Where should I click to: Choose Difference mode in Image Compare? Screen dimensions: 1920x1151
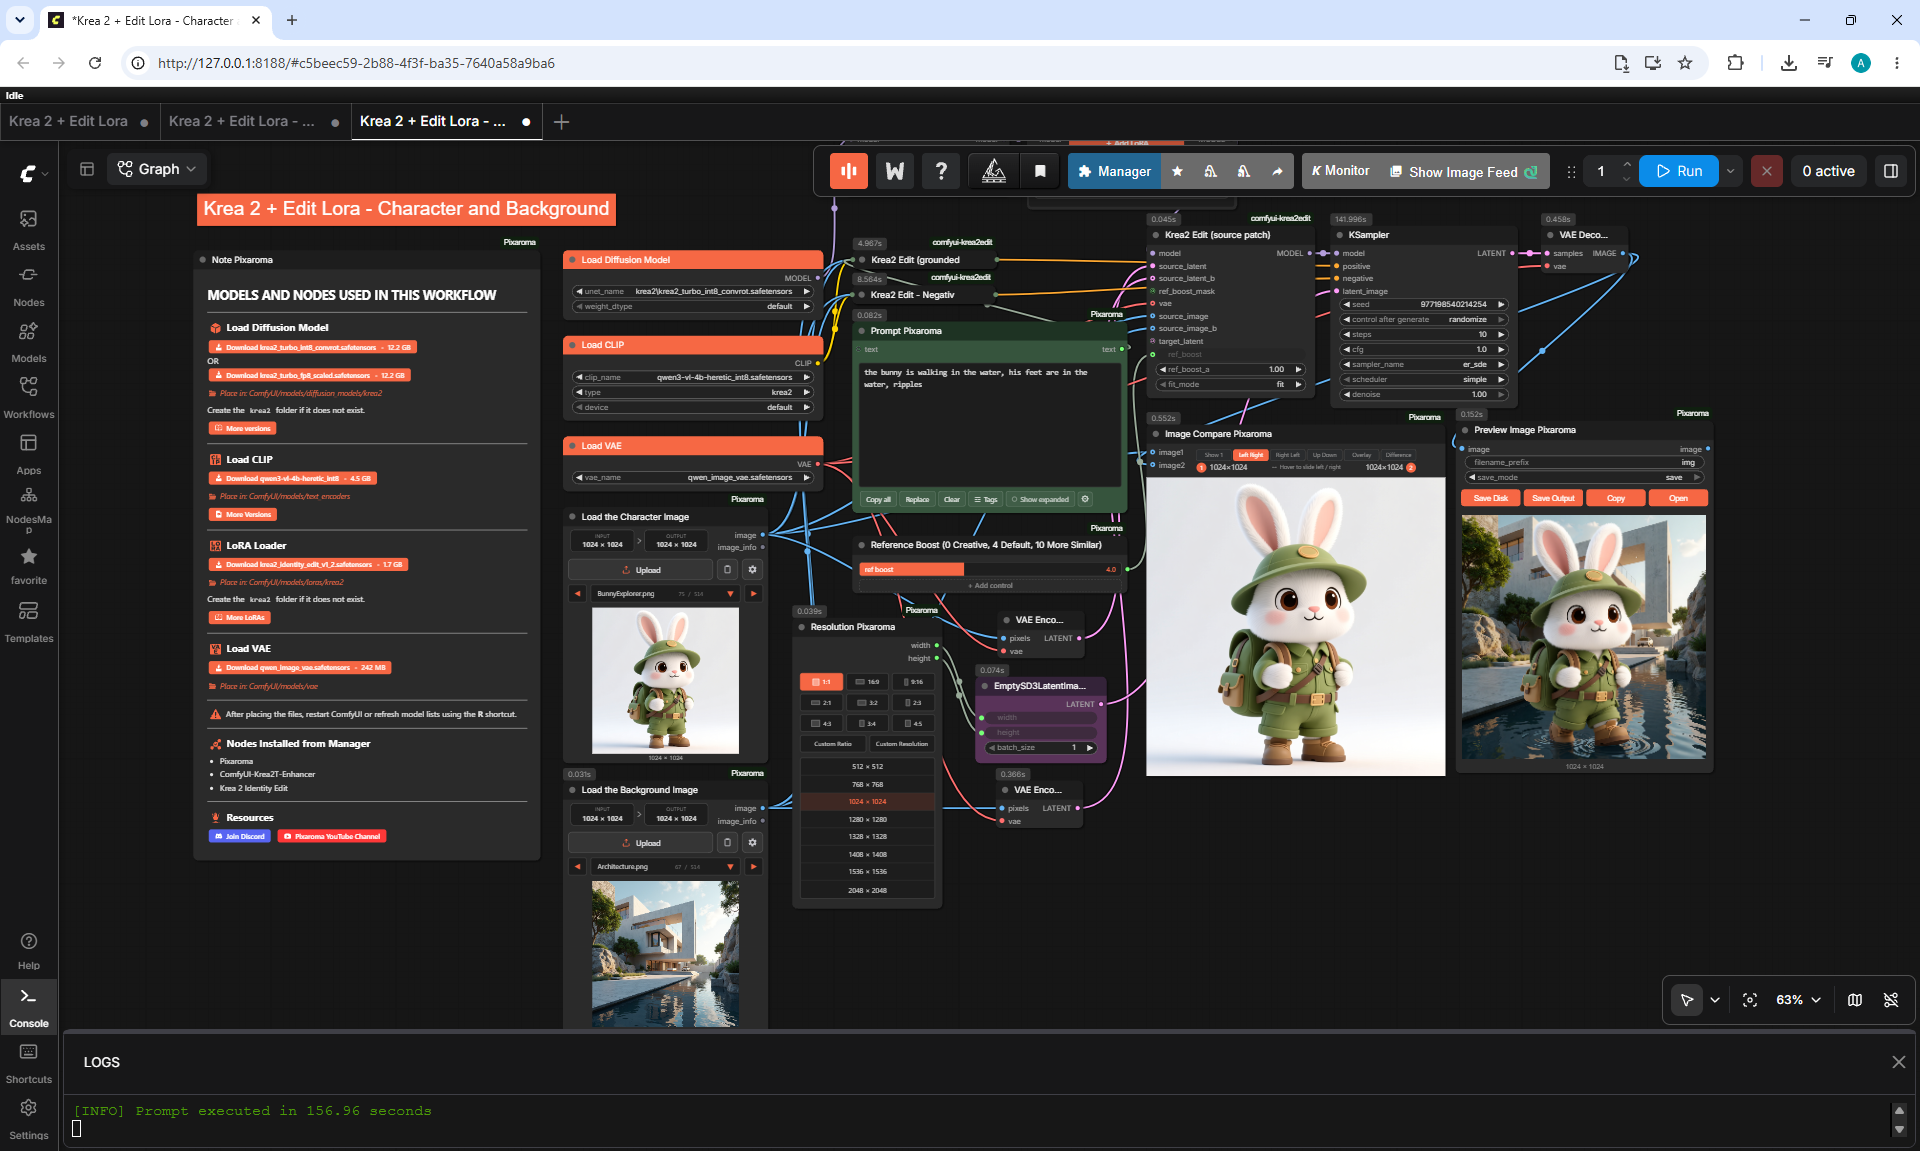click(1398, 455)
